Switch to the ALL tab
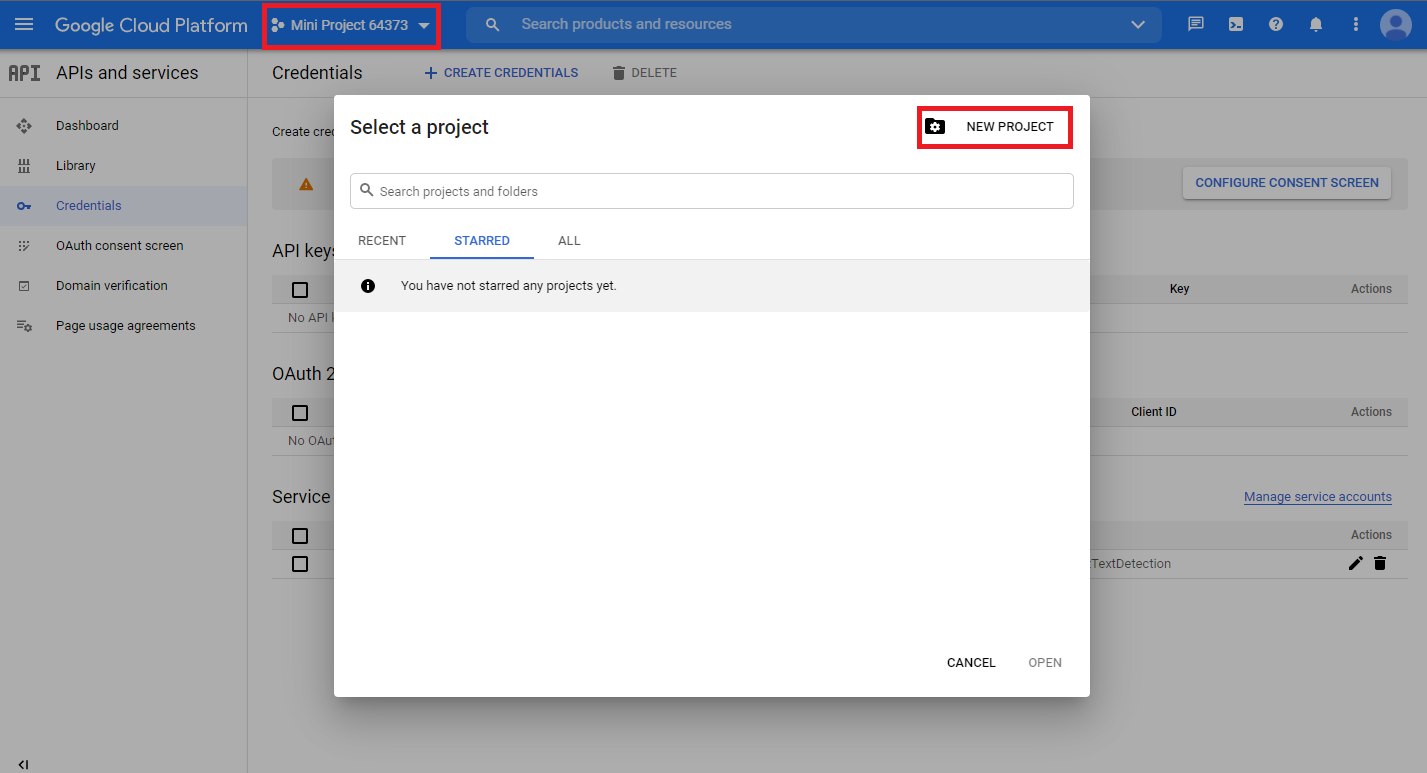 pos(569,241)
